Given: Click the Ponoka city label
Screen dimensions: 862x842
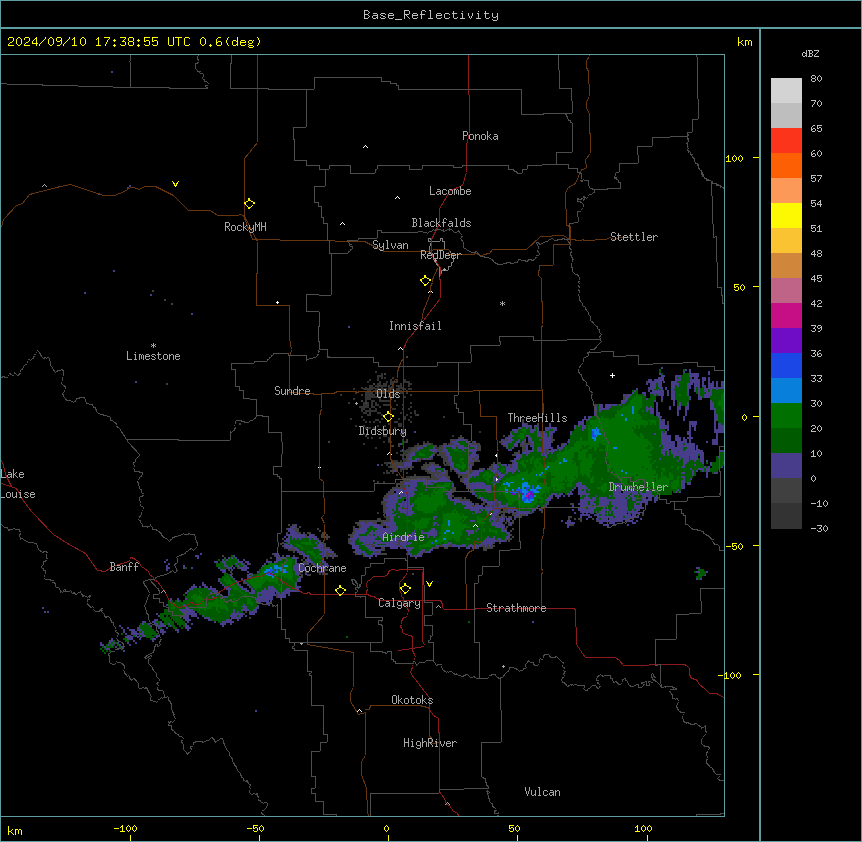Looking at the screenshot, I should pos(480,136).
